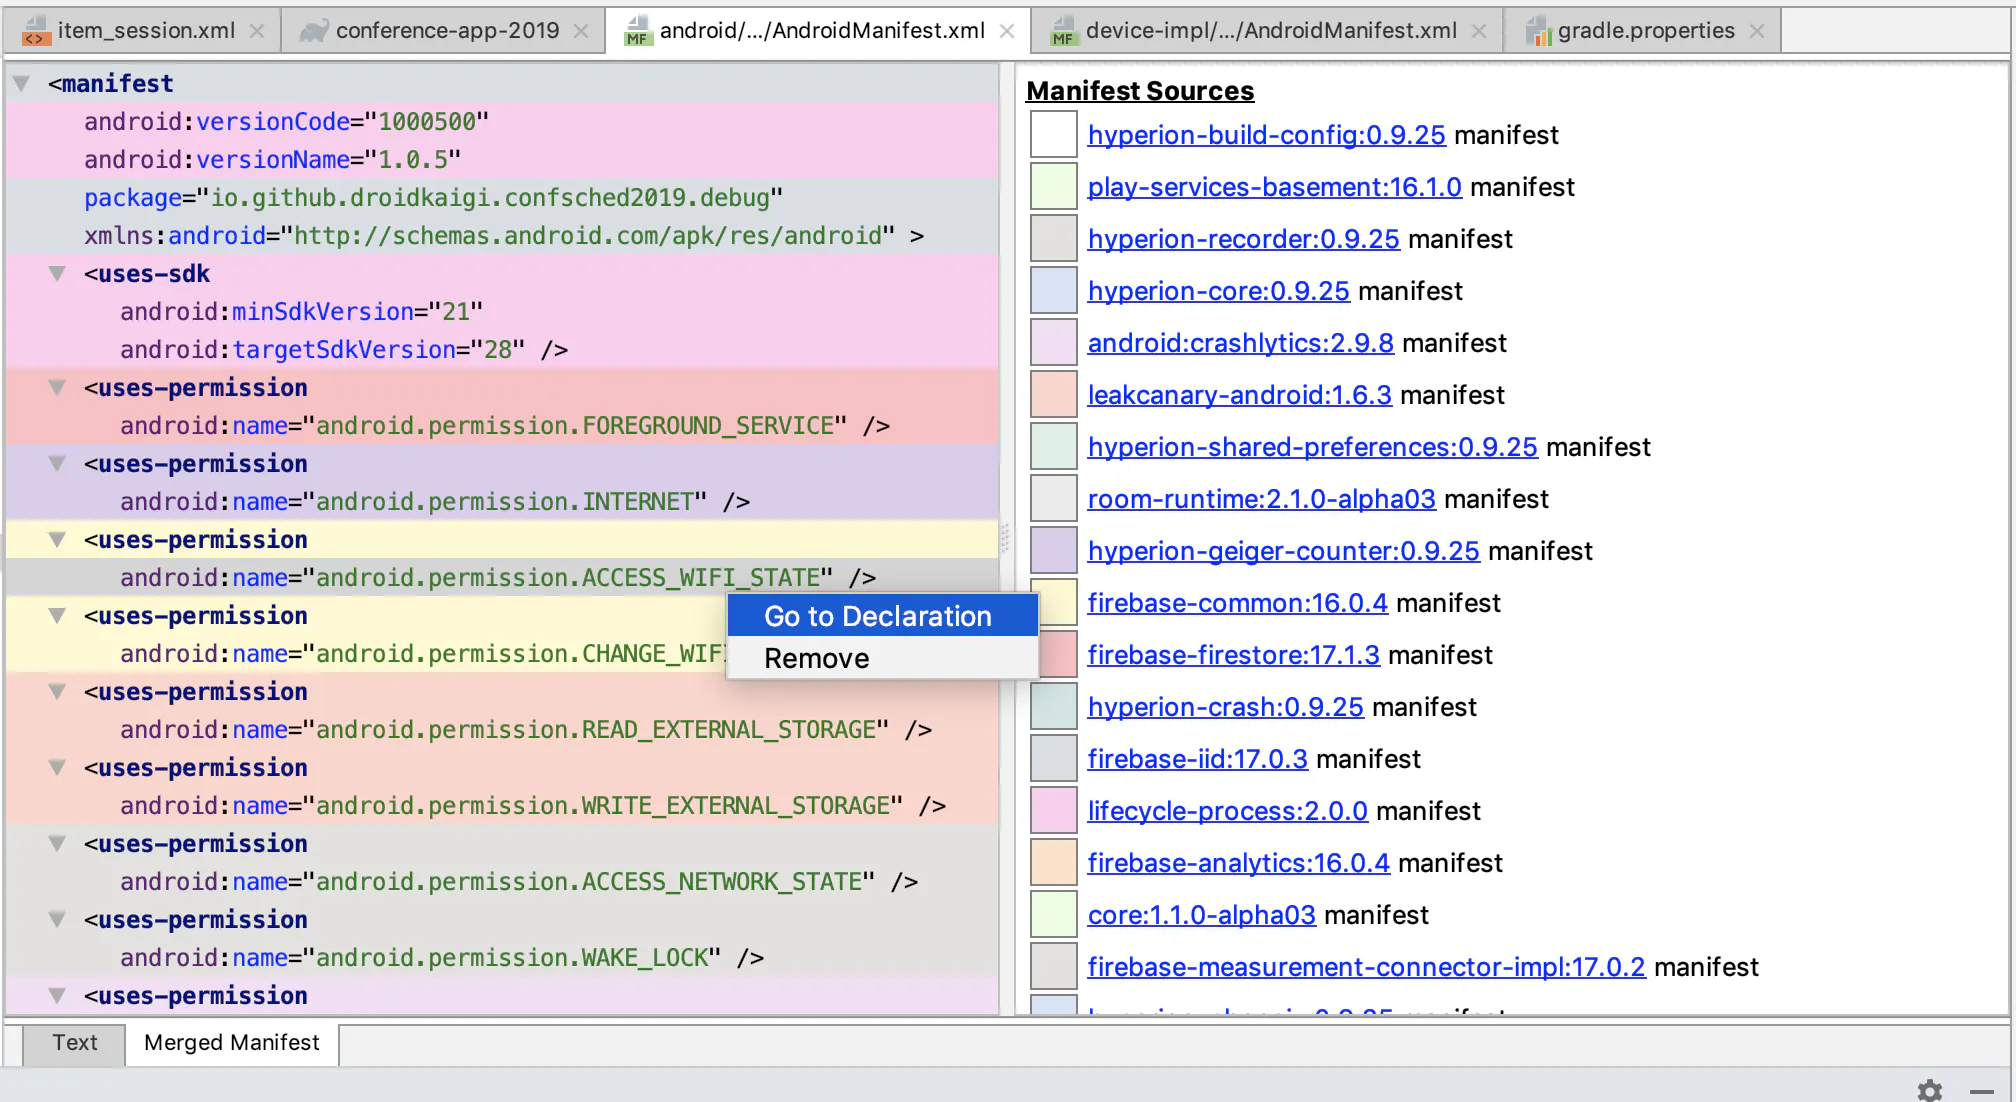Click the android:versionName attribute line
This screenshot has width=2016, height=1102.
click(272, 160)
